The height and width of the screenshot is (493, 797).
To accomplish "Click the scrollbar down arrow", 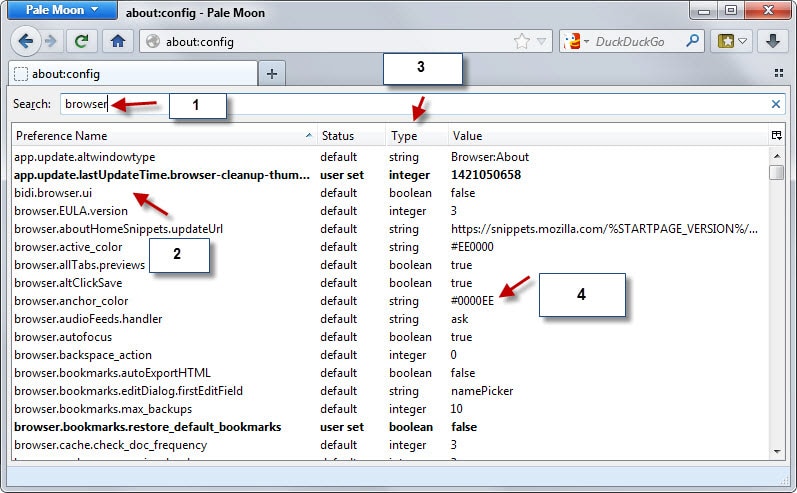I will [777, 451].
